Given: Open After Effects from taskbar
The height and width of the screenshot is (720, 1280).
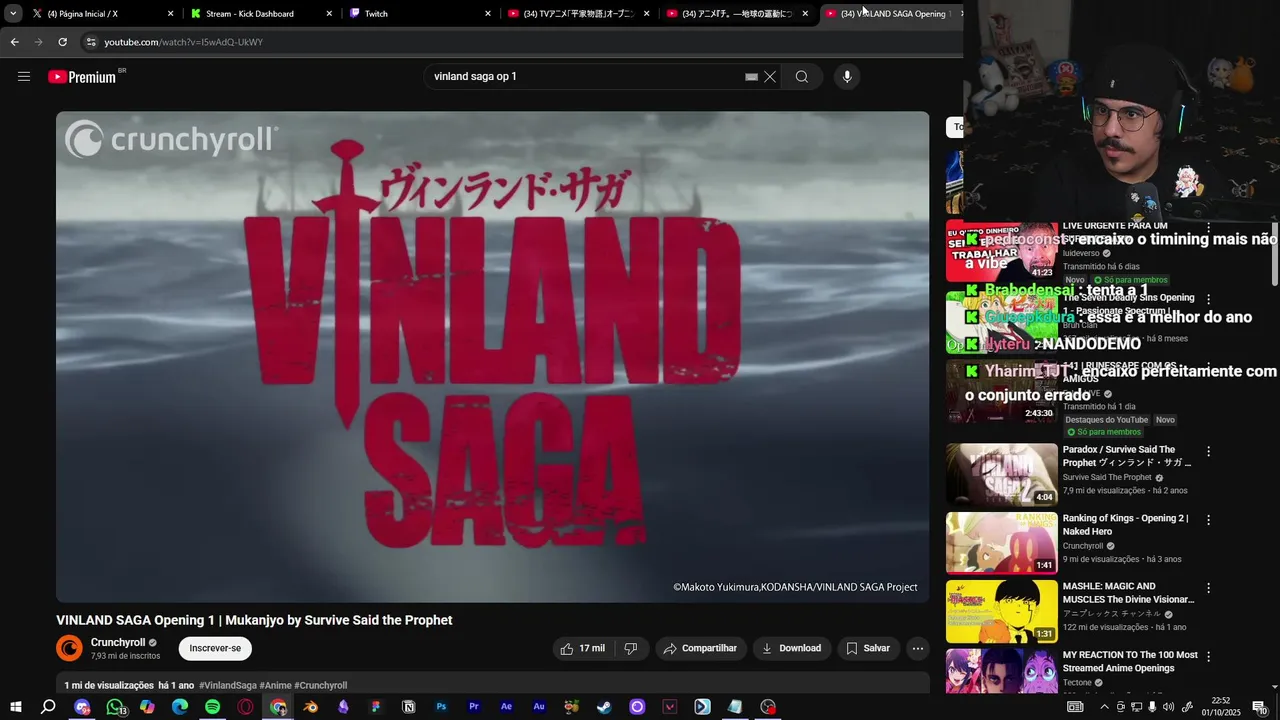Looking at the screenshot, I should coord(506,707).
